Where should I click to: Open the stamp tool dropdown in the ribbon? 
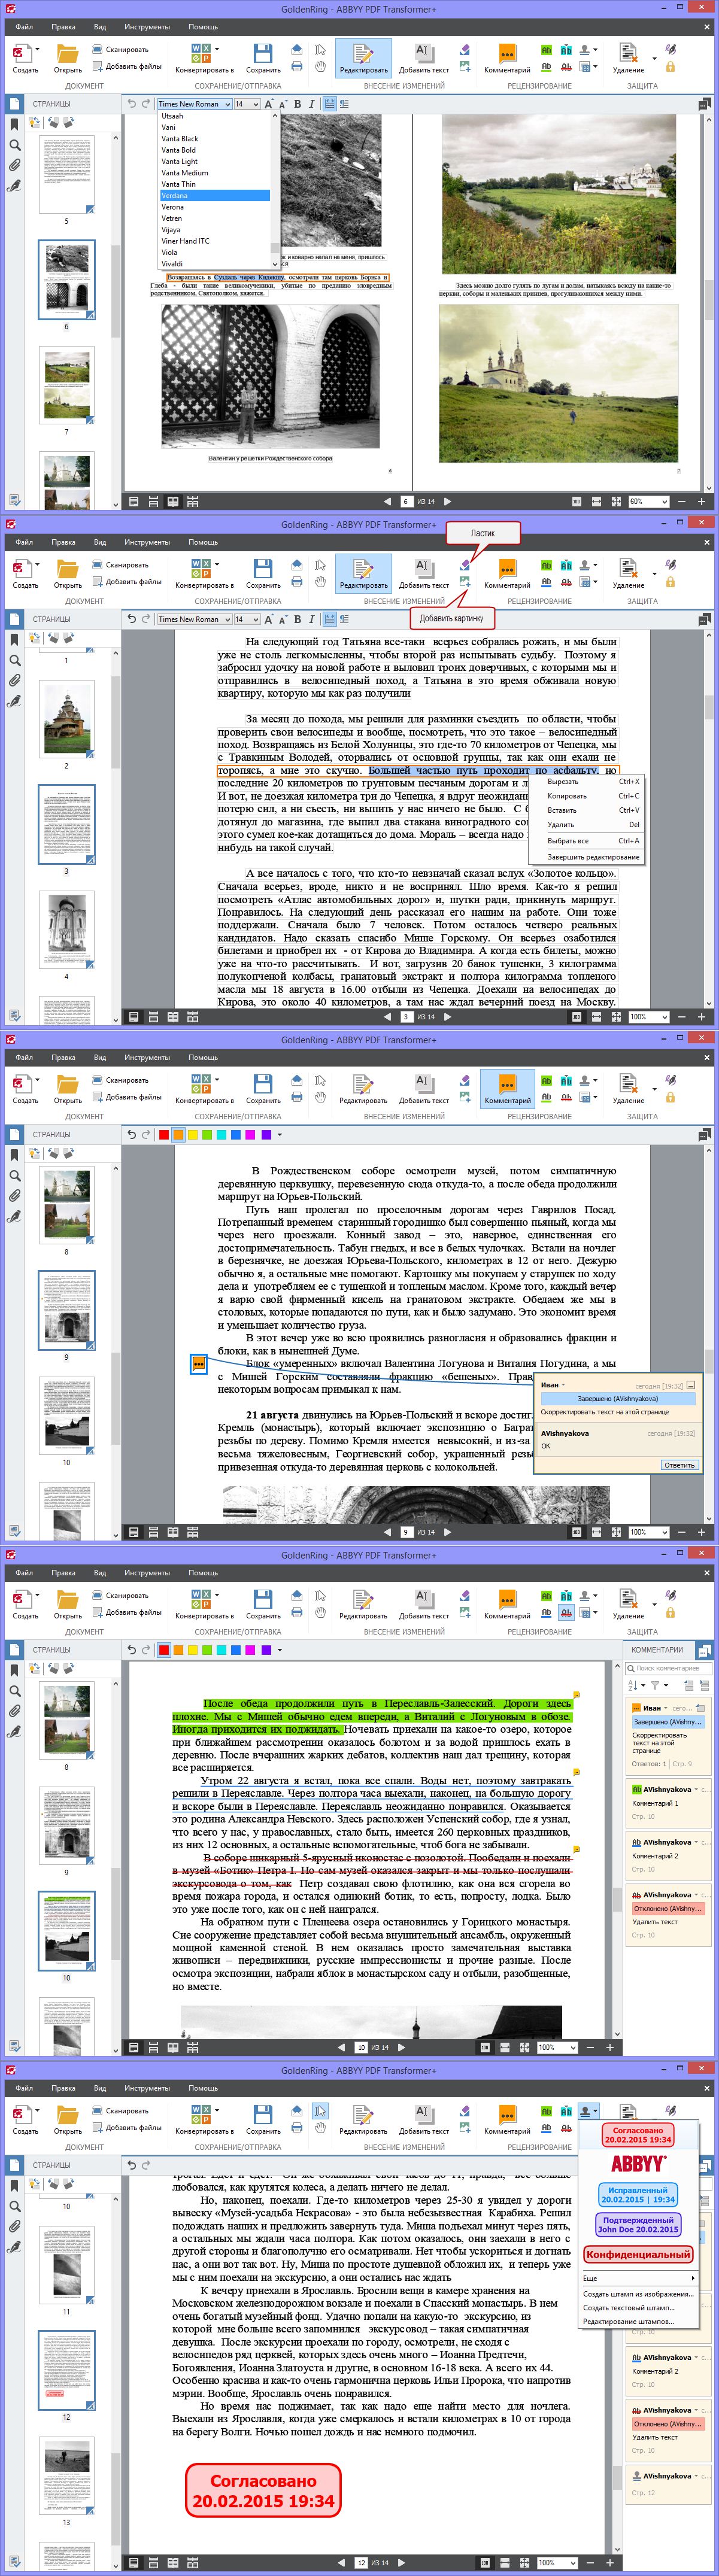[x=596, y=2112]
